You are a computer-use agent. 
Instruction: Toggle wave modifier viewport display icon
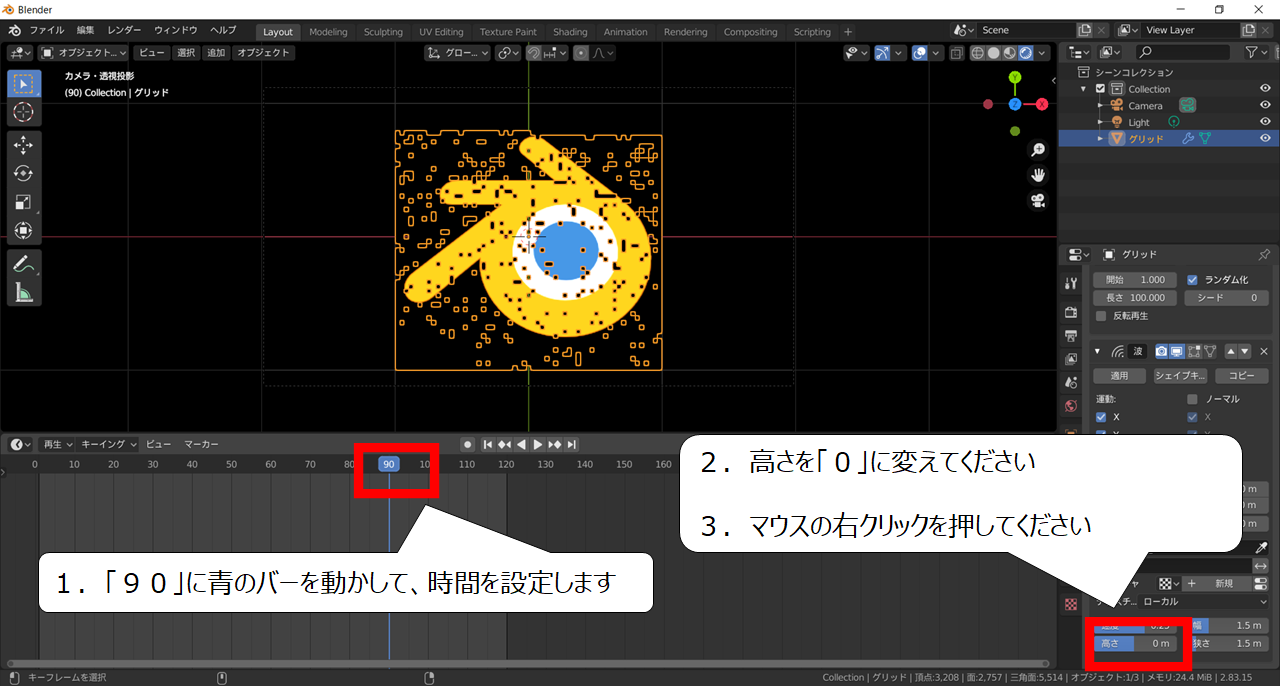point(1177,351)
